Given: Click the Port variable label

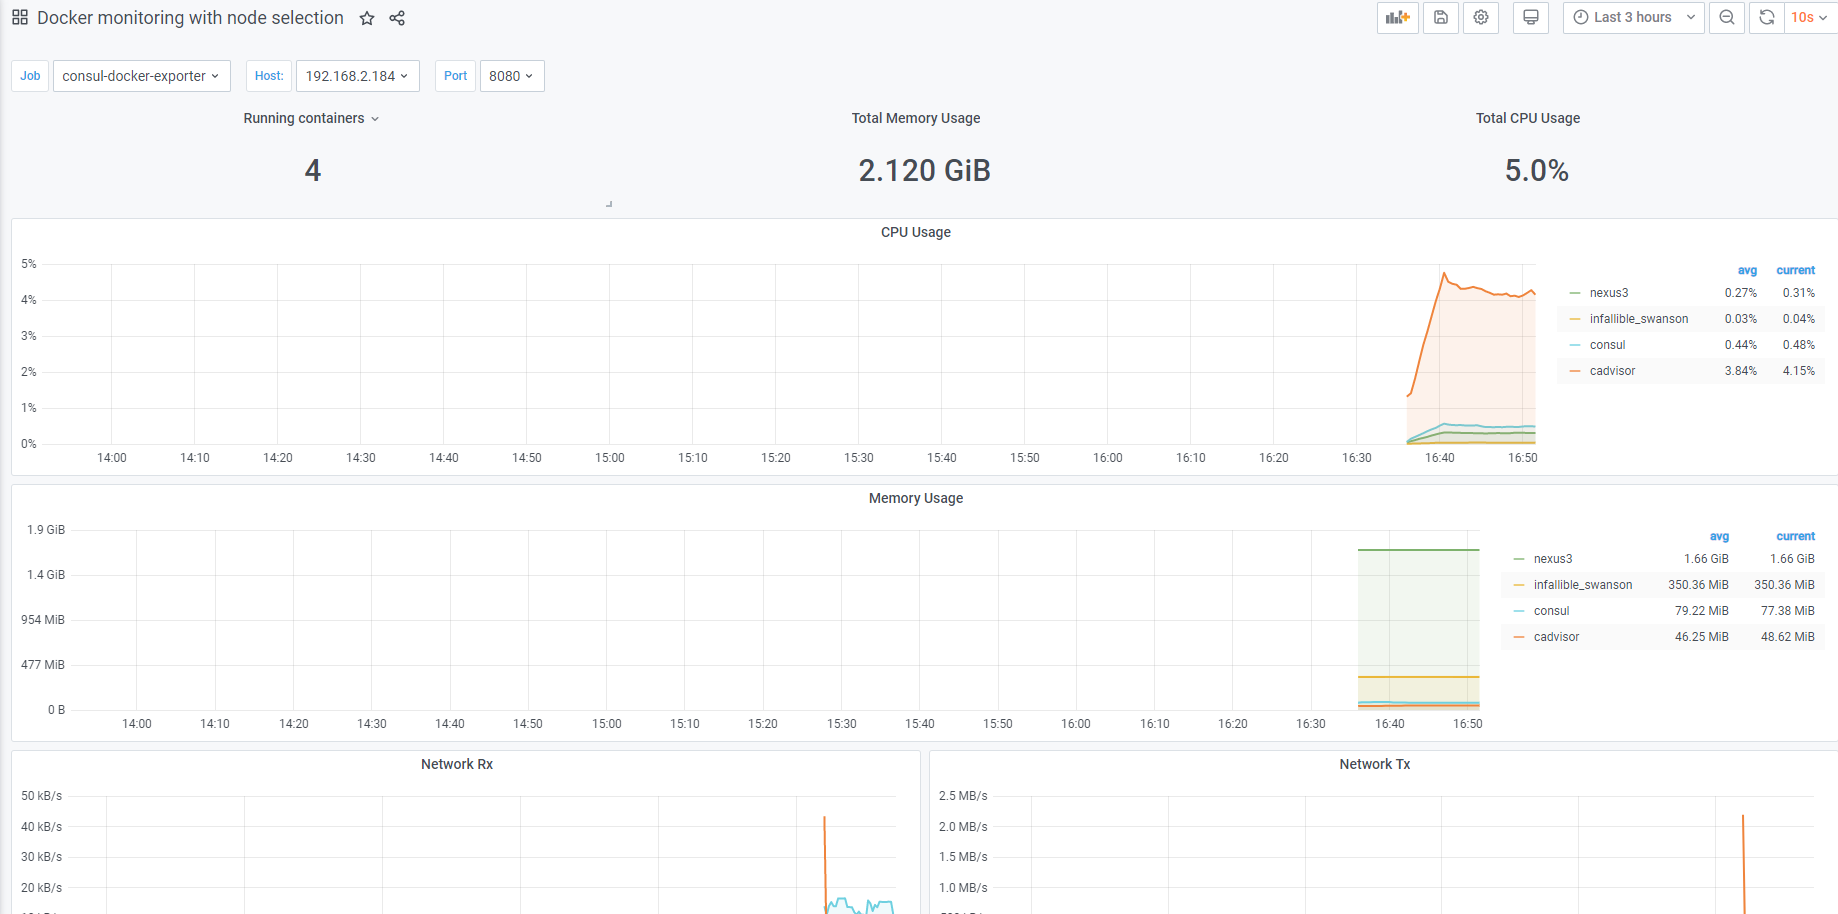Looking at the screenshot, I should pyautogui.click(x=455, y=76).
